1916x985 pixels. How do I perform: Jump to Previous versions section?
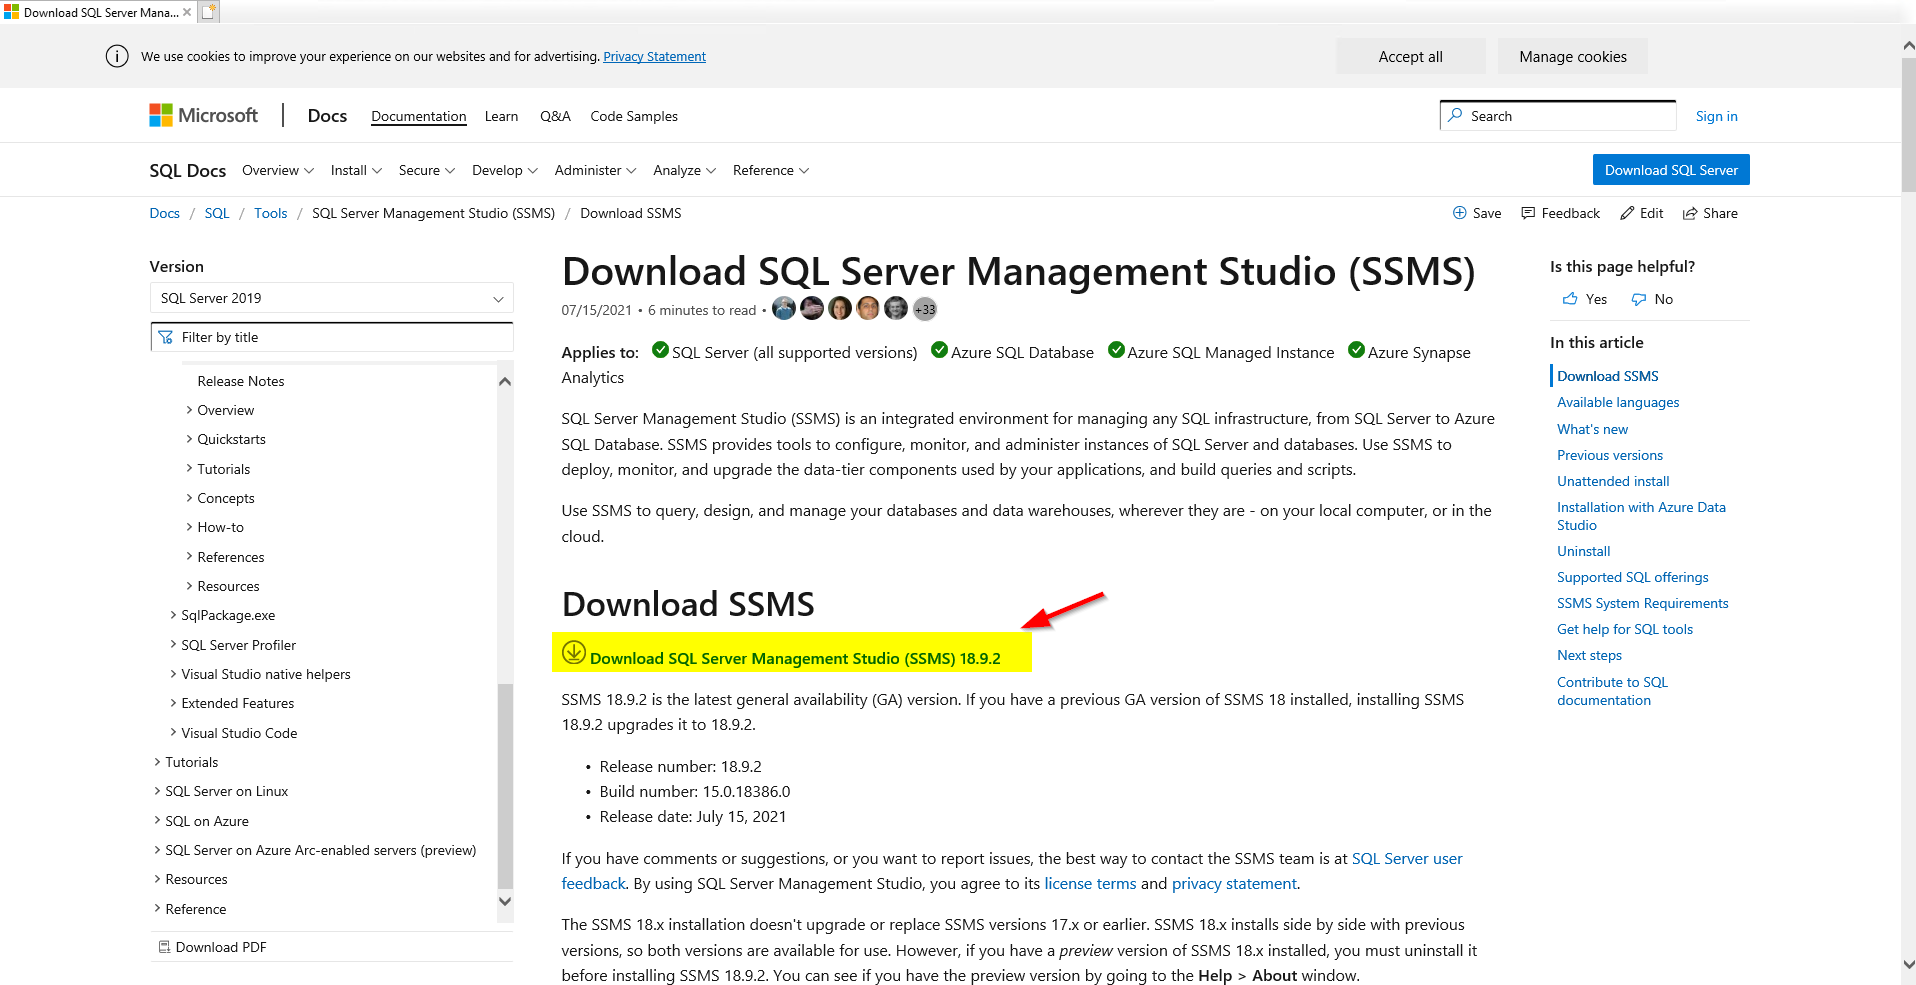(1609, 455)
